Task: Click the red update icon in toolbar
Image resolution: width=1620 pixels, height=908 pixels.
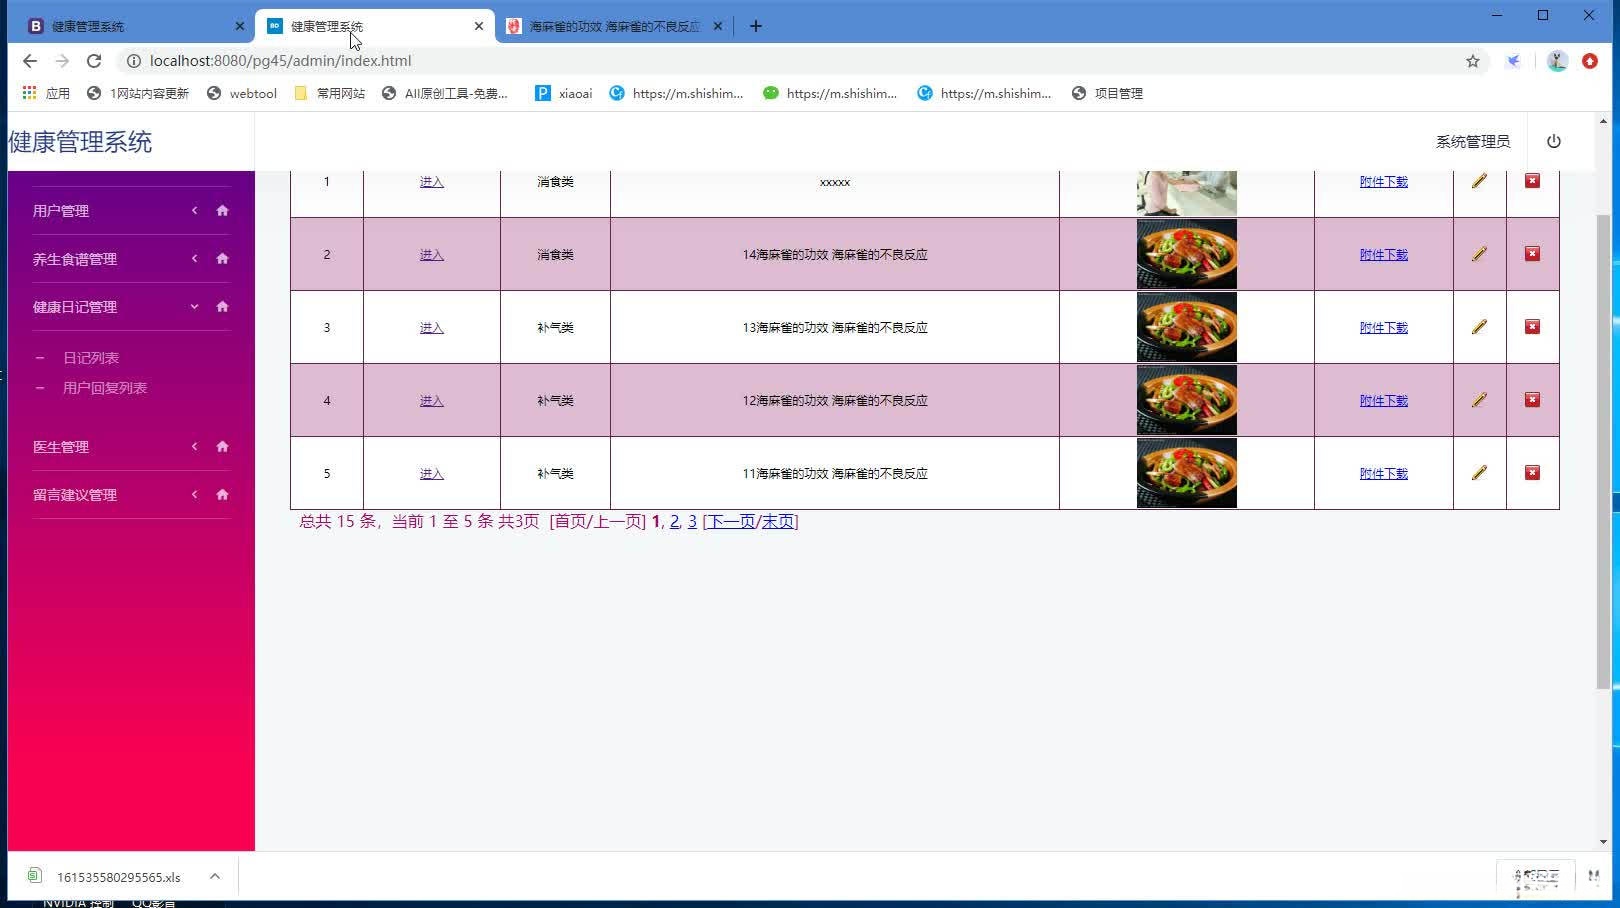Action: (x=1590, y=61)
